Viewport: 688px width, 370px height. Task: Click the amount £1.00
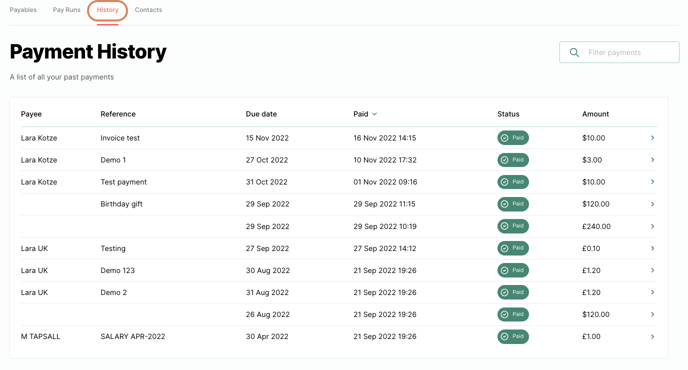pos(591,337)
